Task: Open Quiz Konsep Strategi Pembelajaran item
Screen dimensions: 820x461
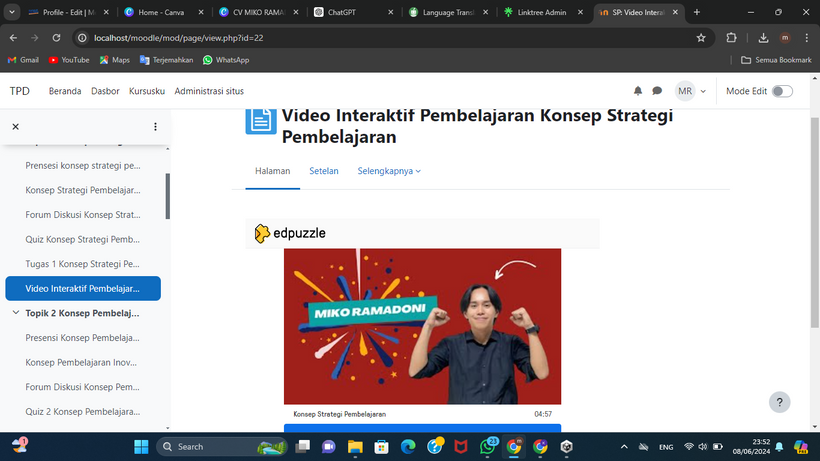Action: coord(83,239)
